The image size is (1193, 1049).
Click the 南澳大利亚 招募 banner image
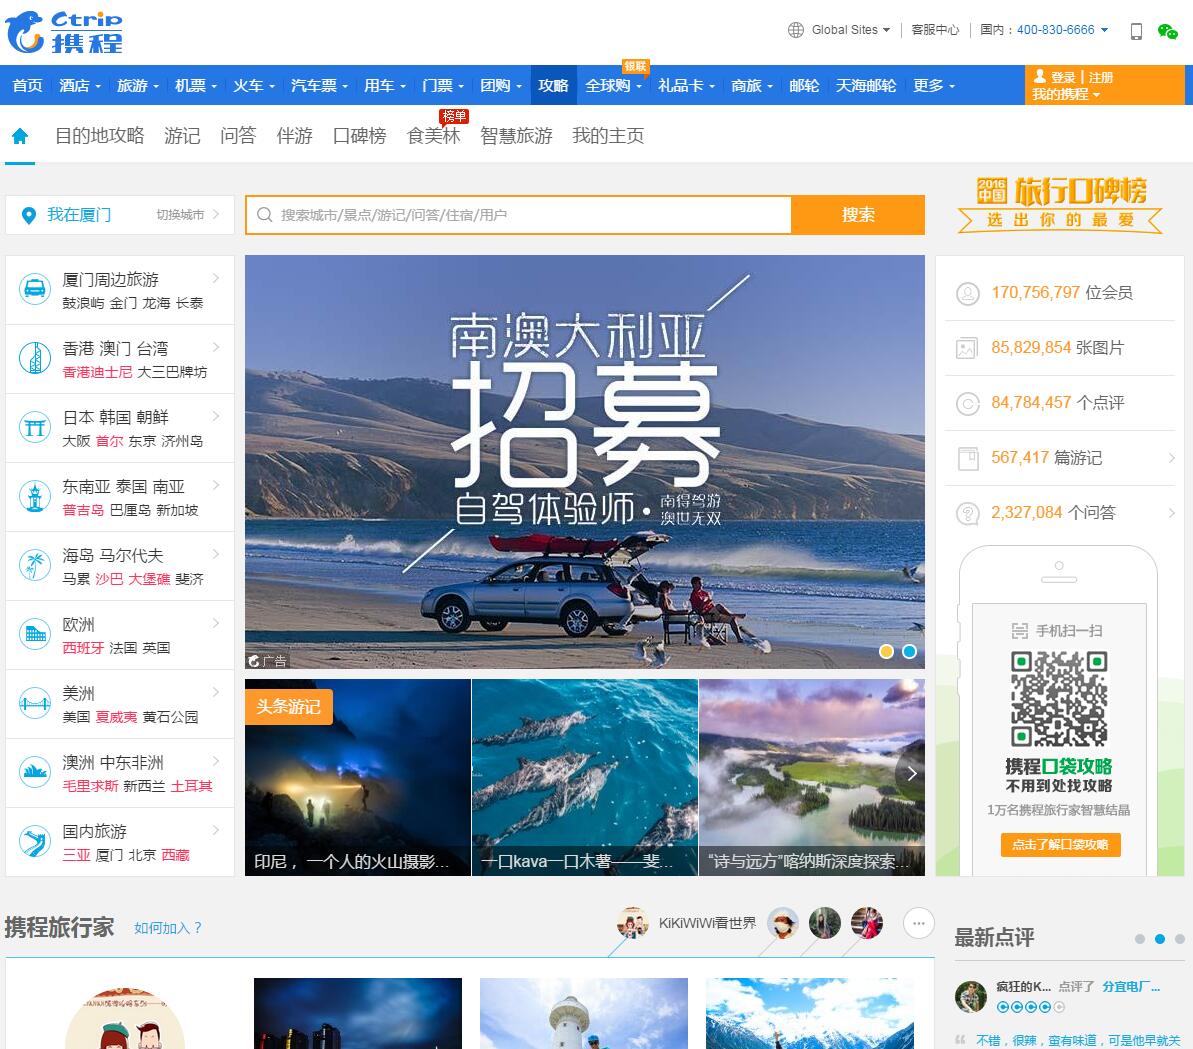tap(584, 462)
